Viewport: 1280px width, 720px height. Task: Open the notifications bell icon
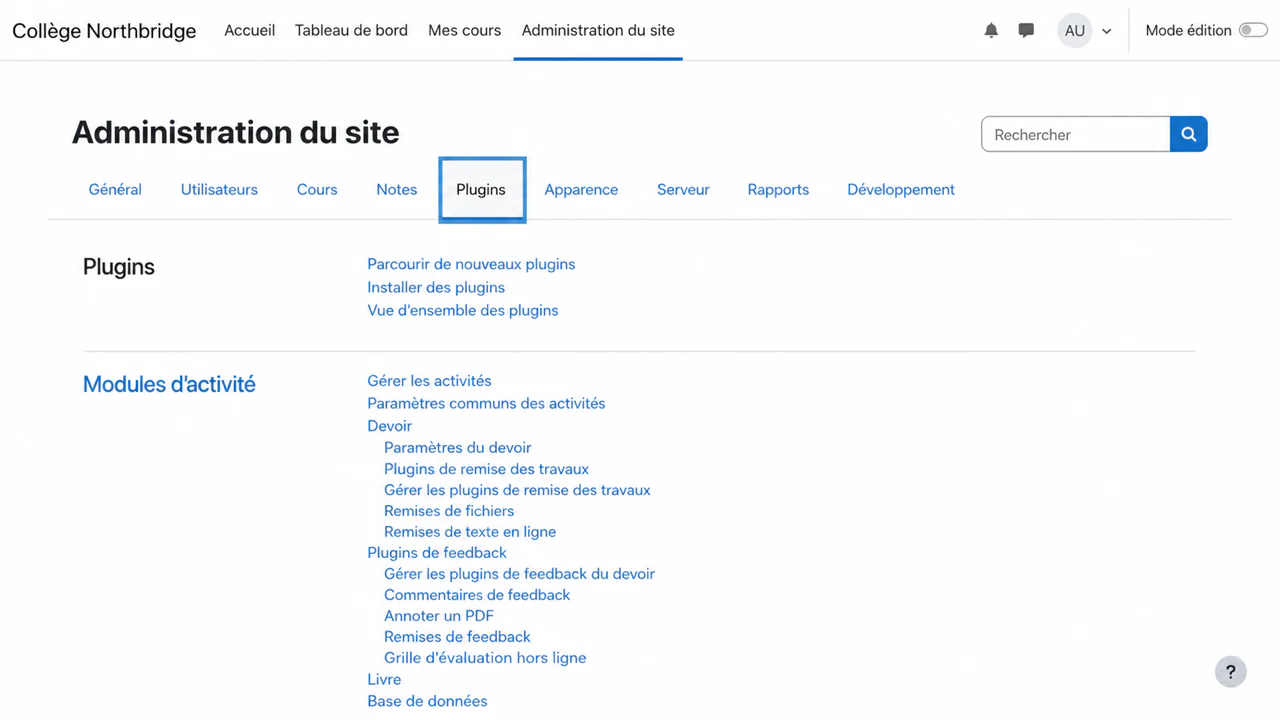[991, 30]
